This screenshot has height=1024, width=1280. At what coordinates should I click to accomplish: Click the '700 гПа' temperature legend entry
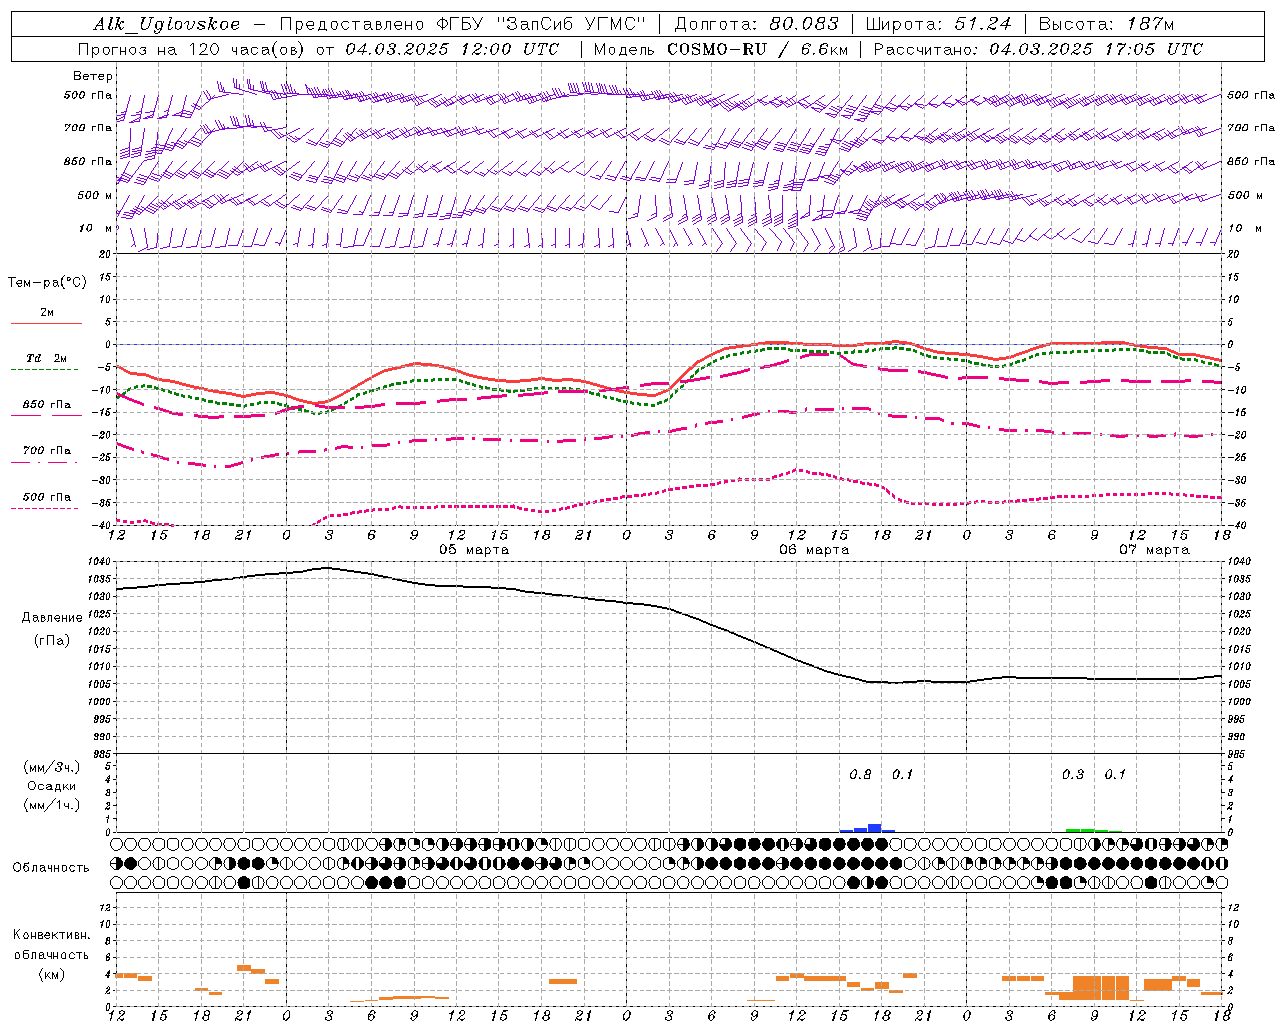click(46, 454)
